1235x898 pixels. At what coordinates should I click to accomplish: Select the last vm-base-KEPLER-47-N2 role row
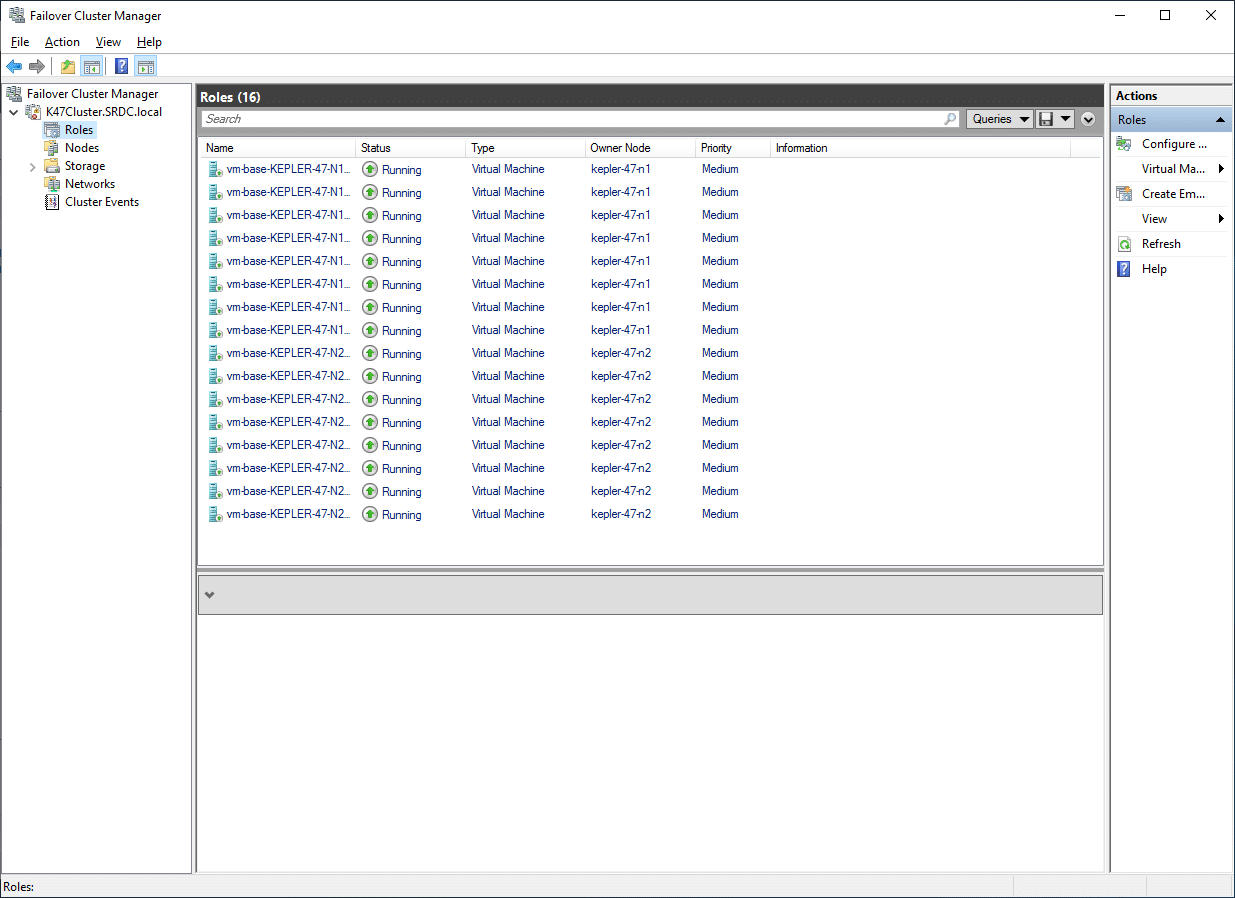click(x=650, y=514)
